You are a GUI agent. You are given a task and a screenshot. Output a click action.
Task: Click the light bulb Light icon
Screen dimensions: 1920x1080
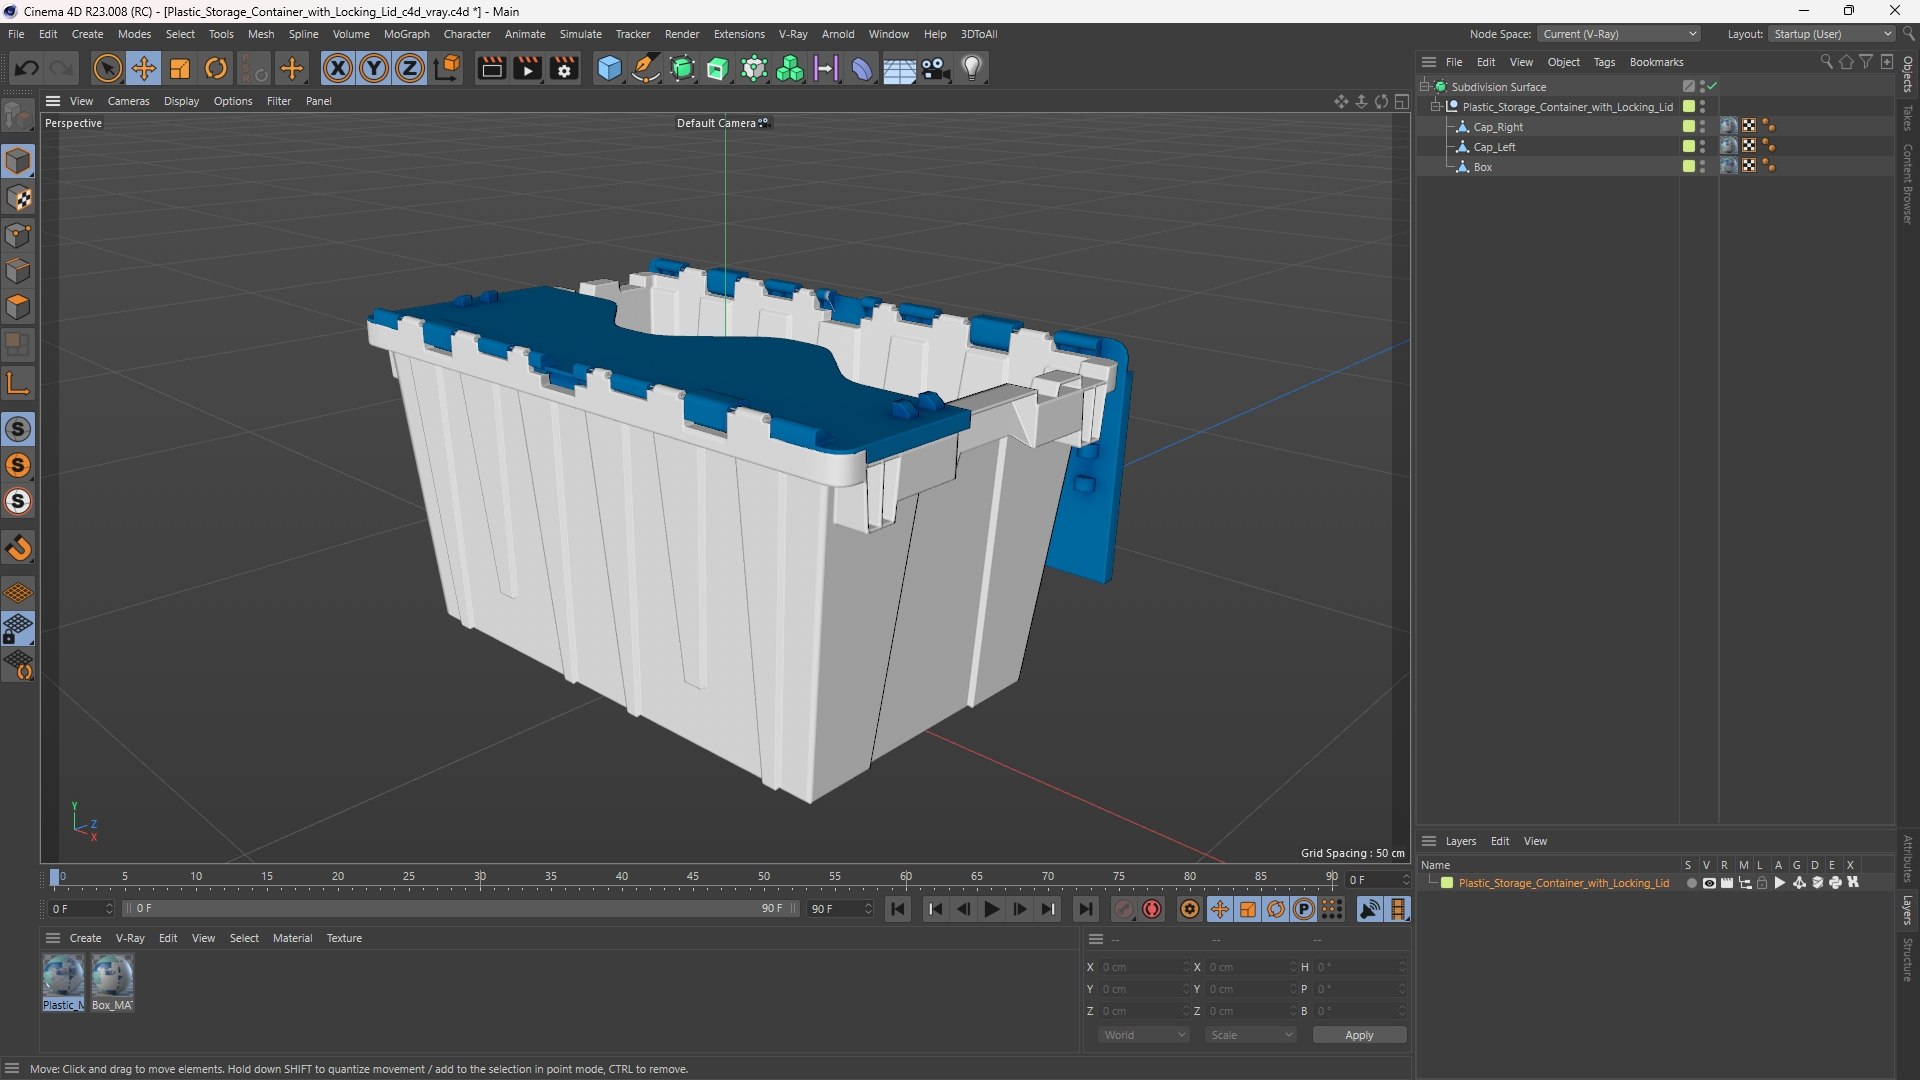[x=972, y=68]
